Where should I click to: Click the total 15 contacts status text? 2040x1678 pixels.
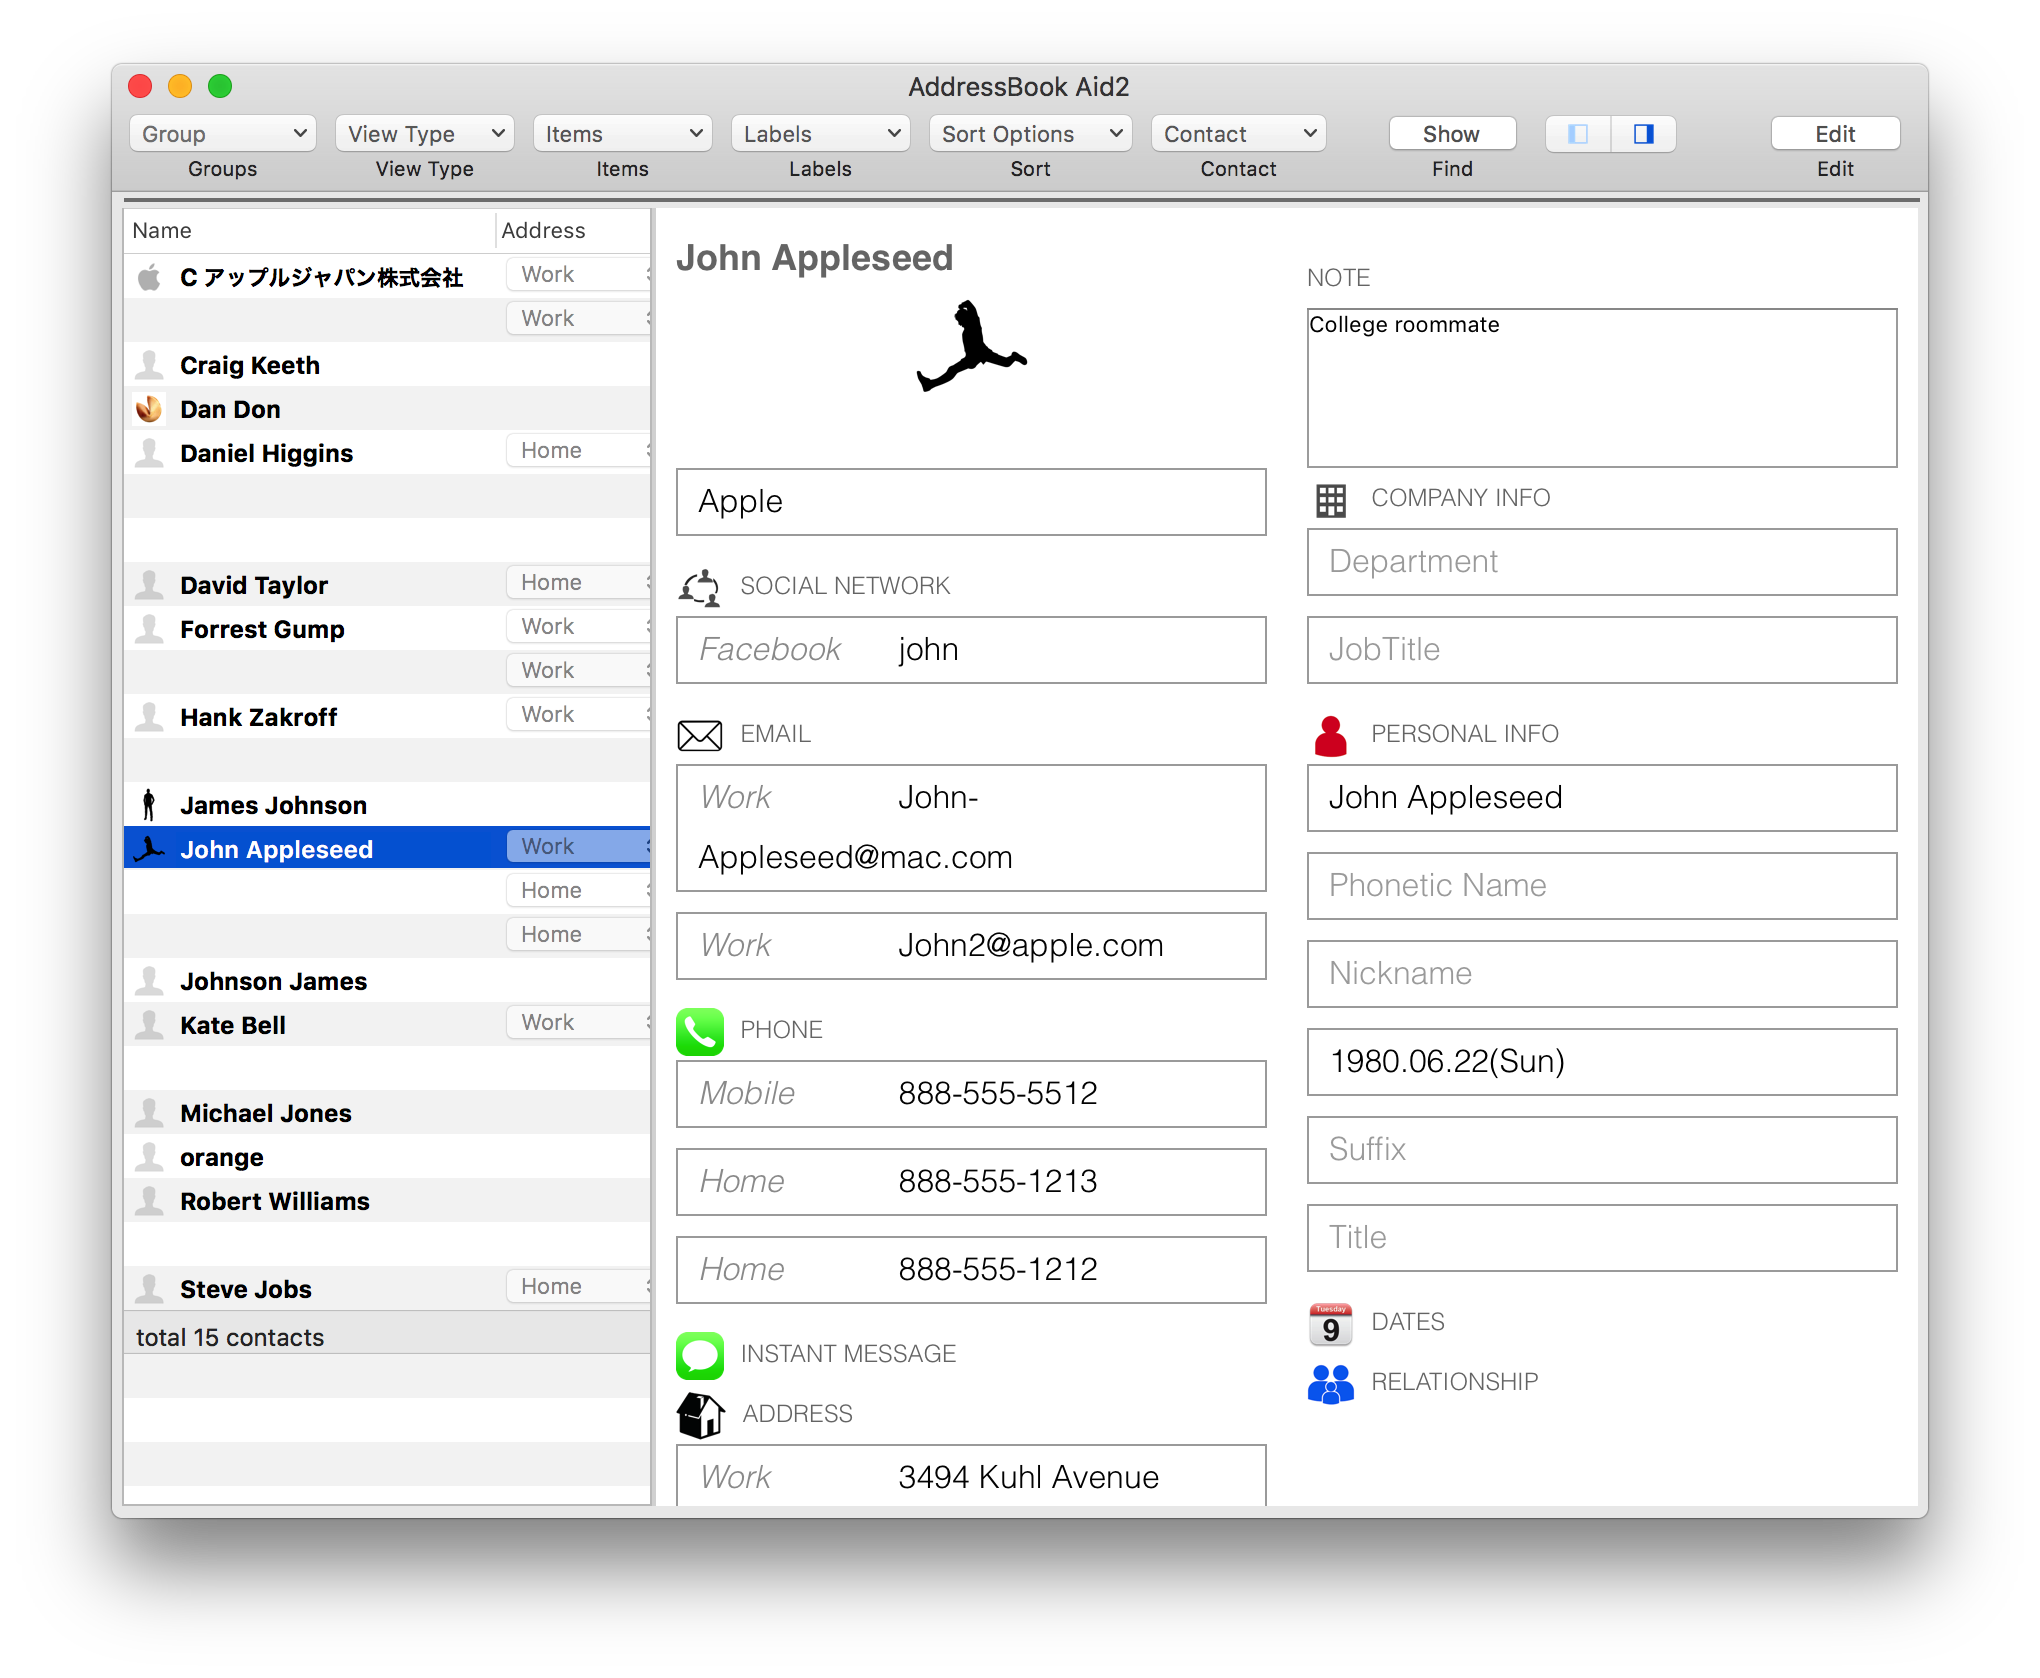tap(230, 1338)
